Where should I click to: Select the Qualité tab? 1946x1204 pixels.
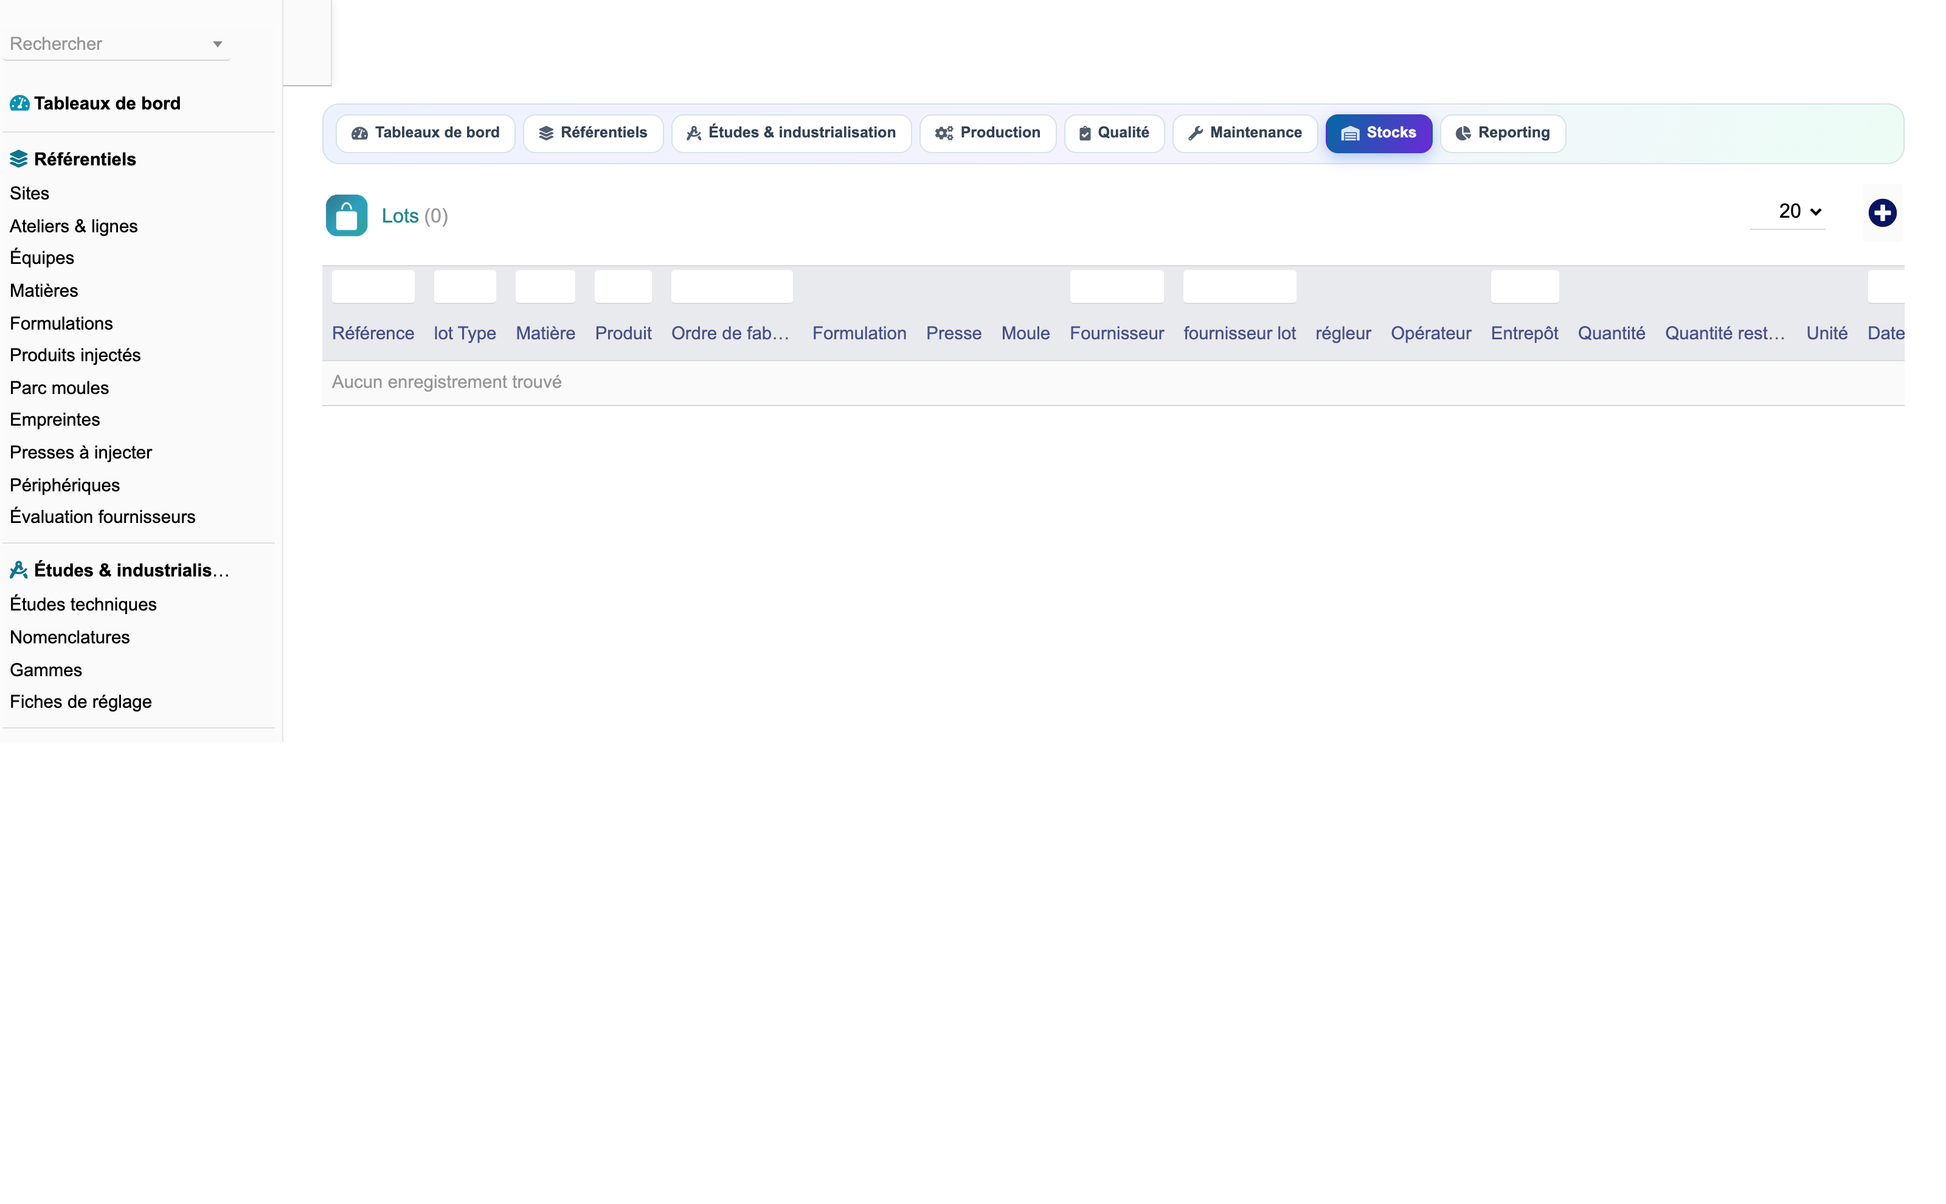point(1114,133)
